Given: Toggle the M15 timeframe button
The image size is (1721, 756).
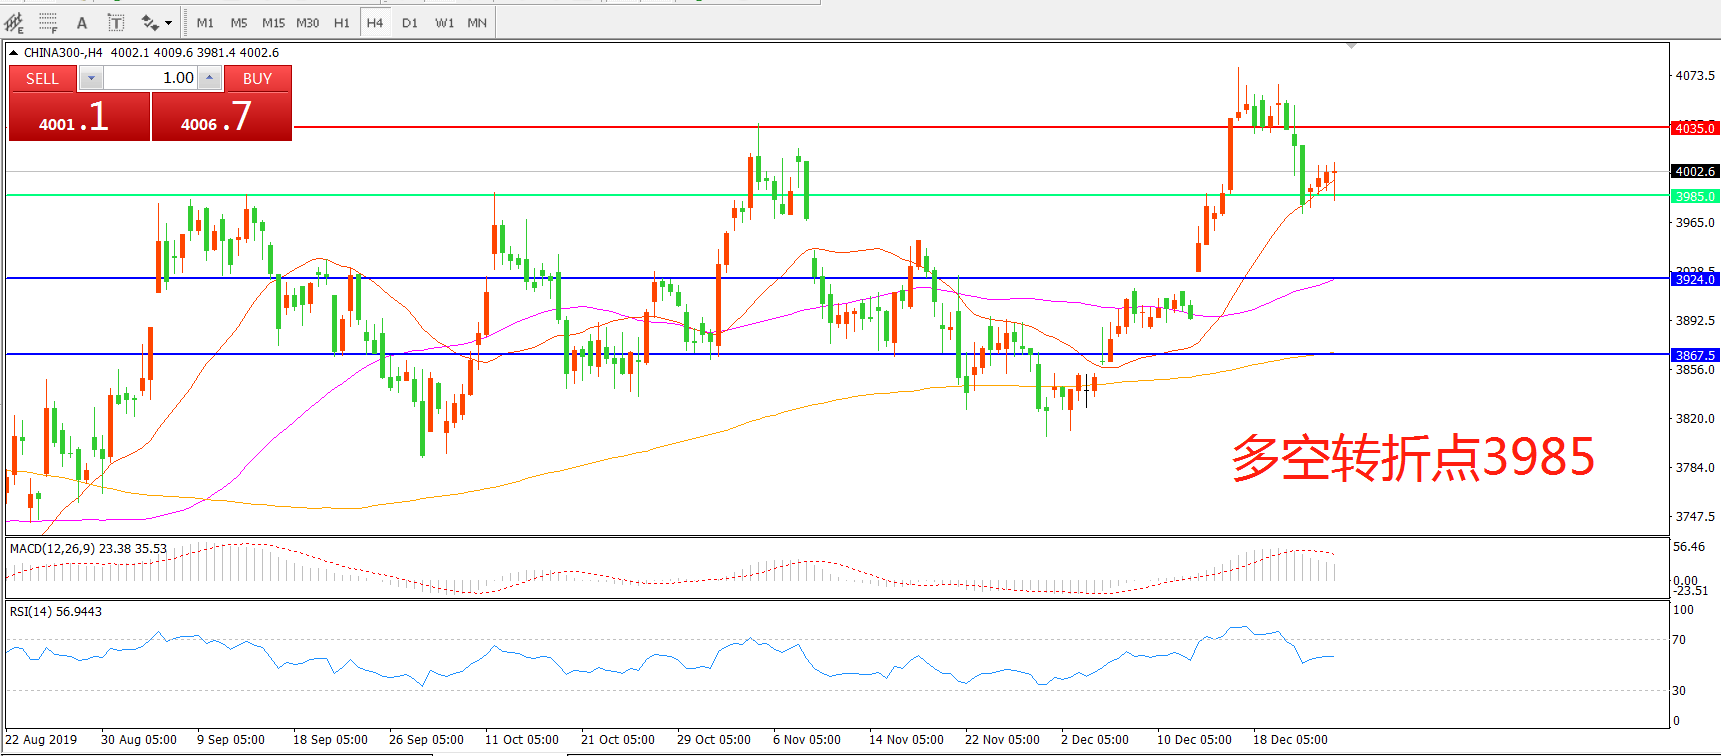Looking at the screenshot, I should tap(273, 22).
